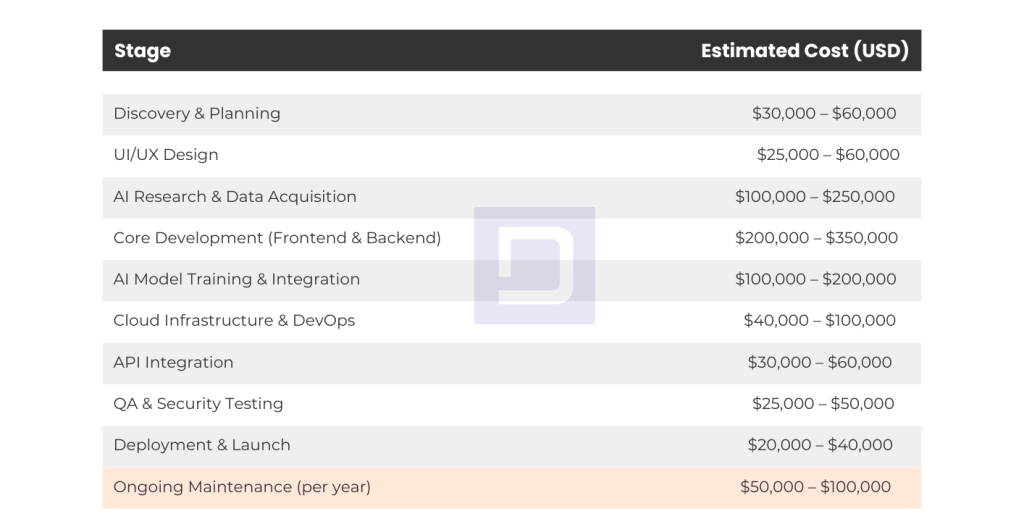Screen dimensions: 1024x532
Task: Select Core Development (Frontend & Backend) label
Action: tap(277, 238)
